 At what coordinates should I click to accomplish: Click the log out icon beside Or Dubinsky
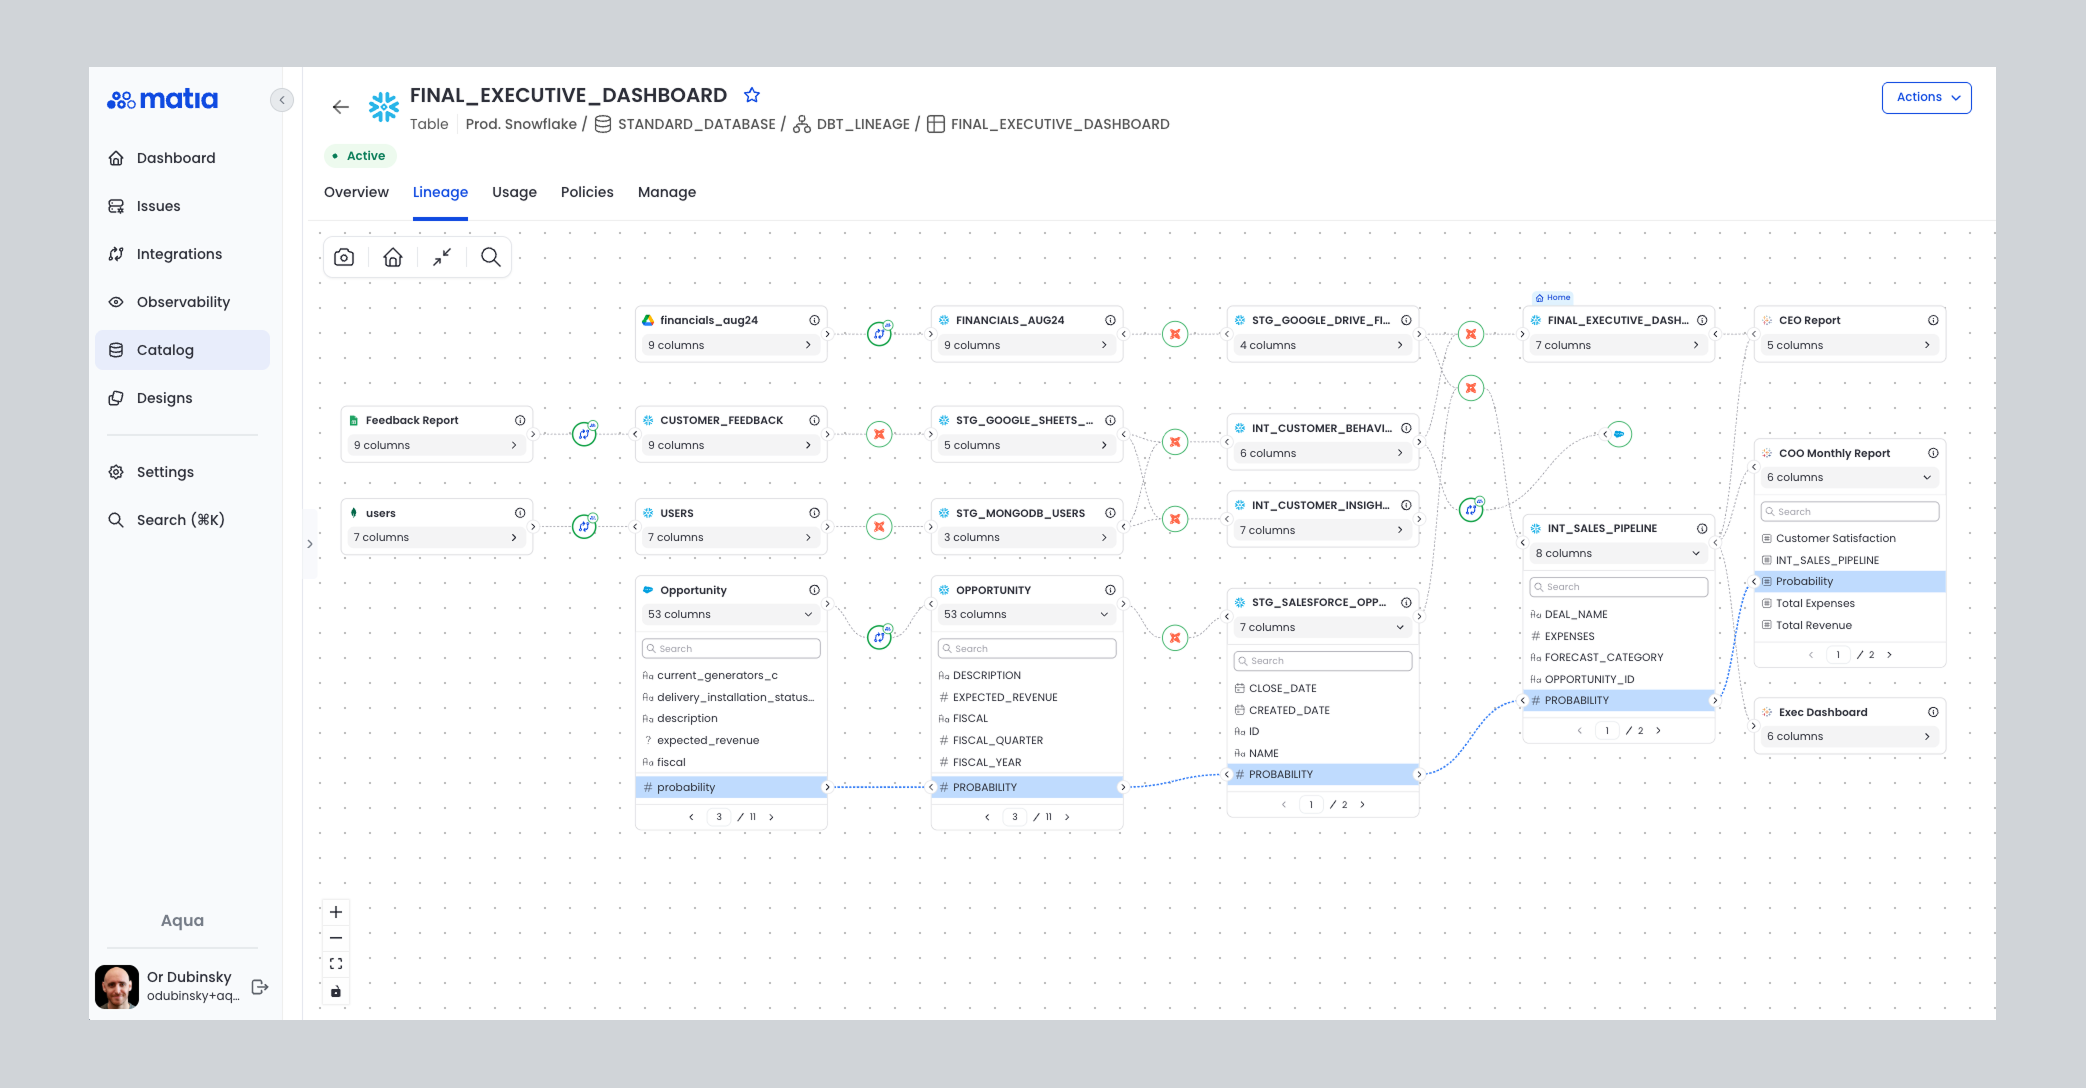(260, 987)
